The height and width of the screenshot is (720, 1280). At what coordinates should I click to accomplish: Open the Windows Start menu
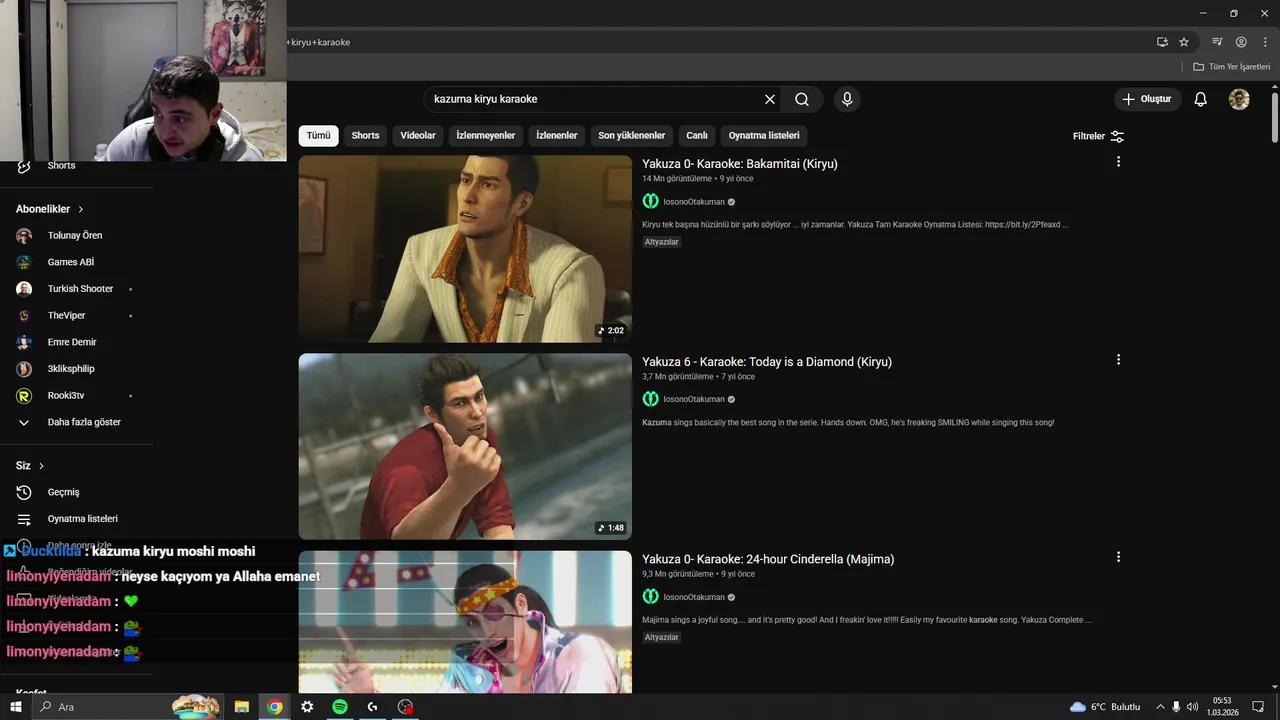[15, 707]
